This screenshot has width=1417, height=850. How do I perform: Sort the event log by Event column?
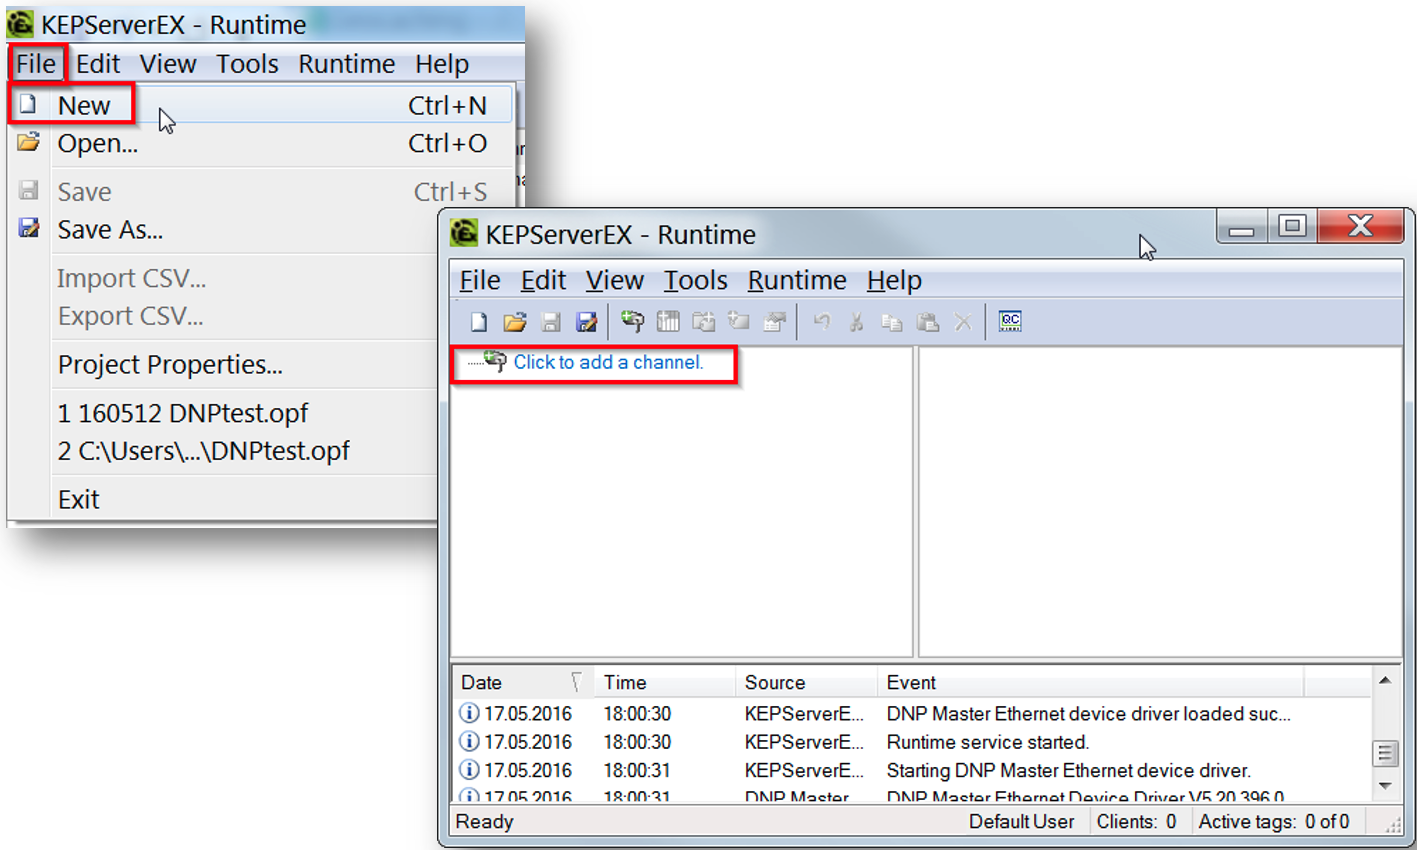pyautogui.click(x=1091, y=682)
